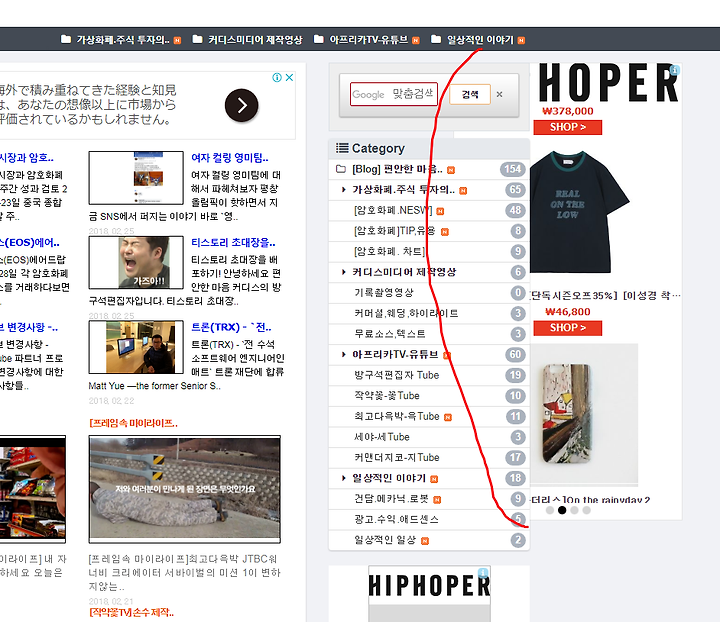Expand the 아프리카TV-유튜브 category arrow
Viewport: 720px width, 622px height.
coord(343,354)
